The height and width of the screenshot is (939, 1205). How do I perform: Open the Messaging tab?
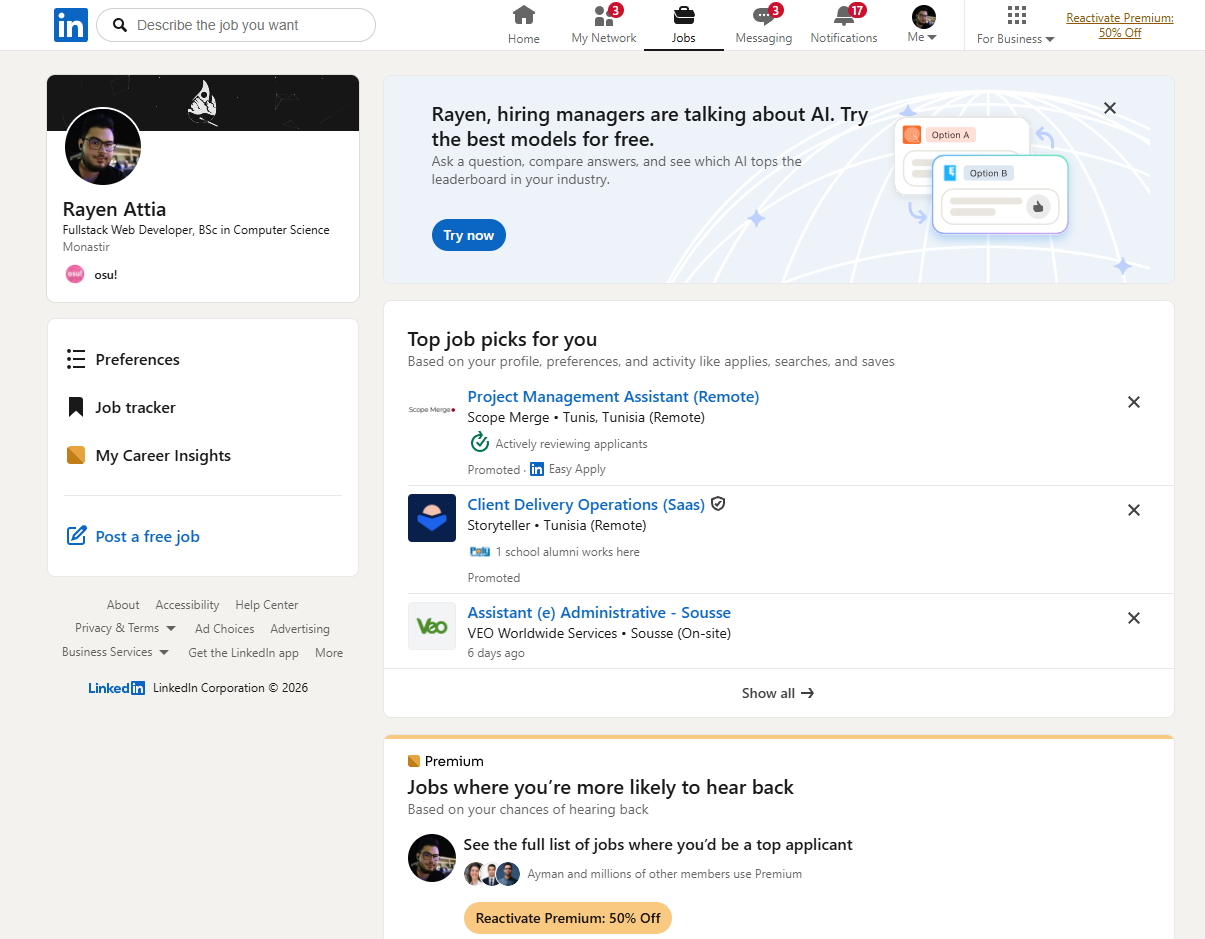coord(764,25)
